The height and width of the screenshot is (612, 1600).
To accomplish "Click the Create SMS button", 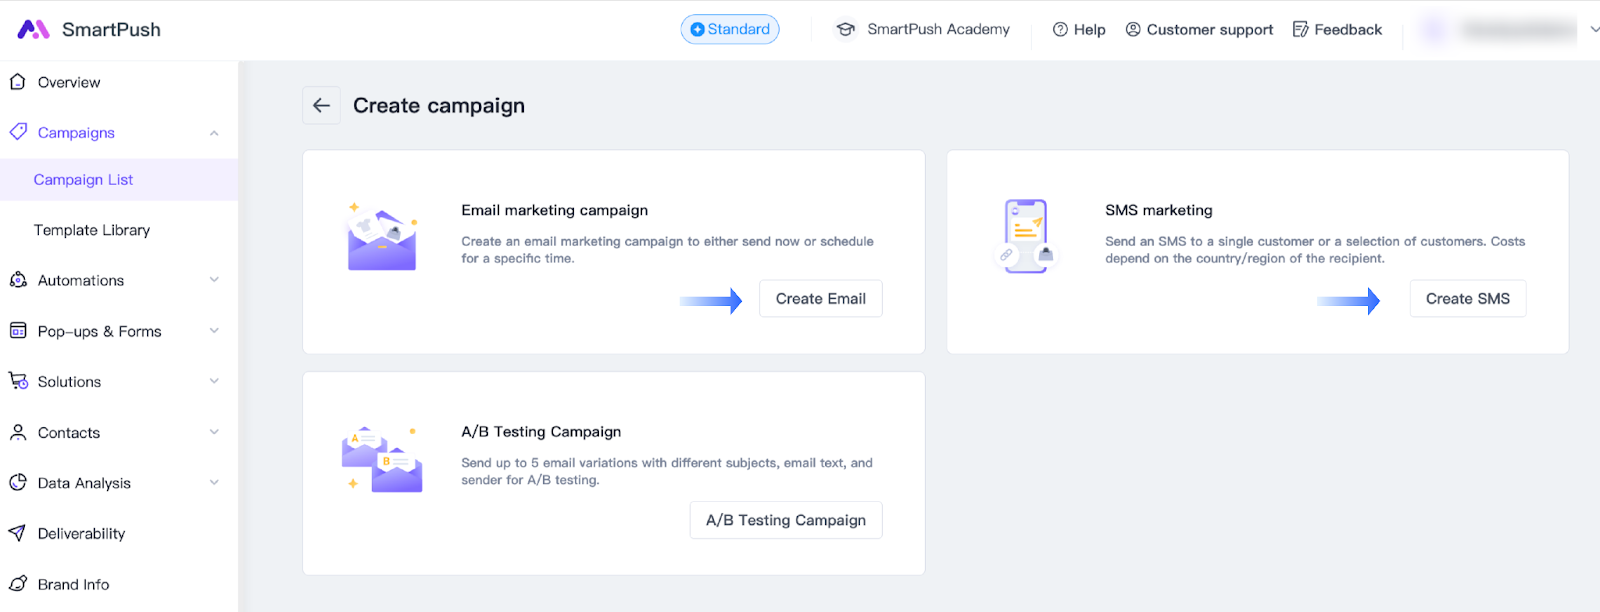I will 1467,299.
